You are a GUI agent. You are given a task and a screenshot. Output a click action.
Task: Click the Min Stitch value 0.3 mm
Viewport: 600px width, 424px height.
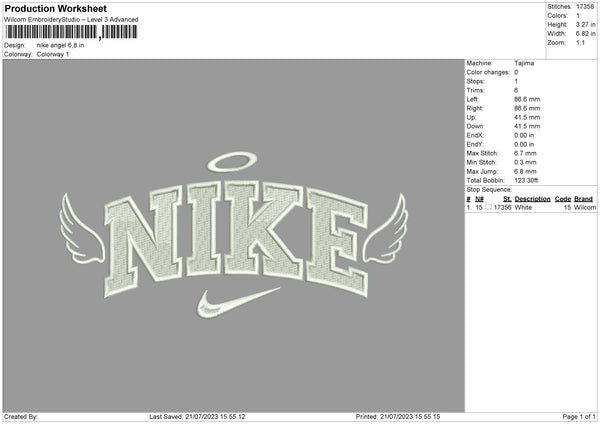pyautogui.click(x=525, y=162)
